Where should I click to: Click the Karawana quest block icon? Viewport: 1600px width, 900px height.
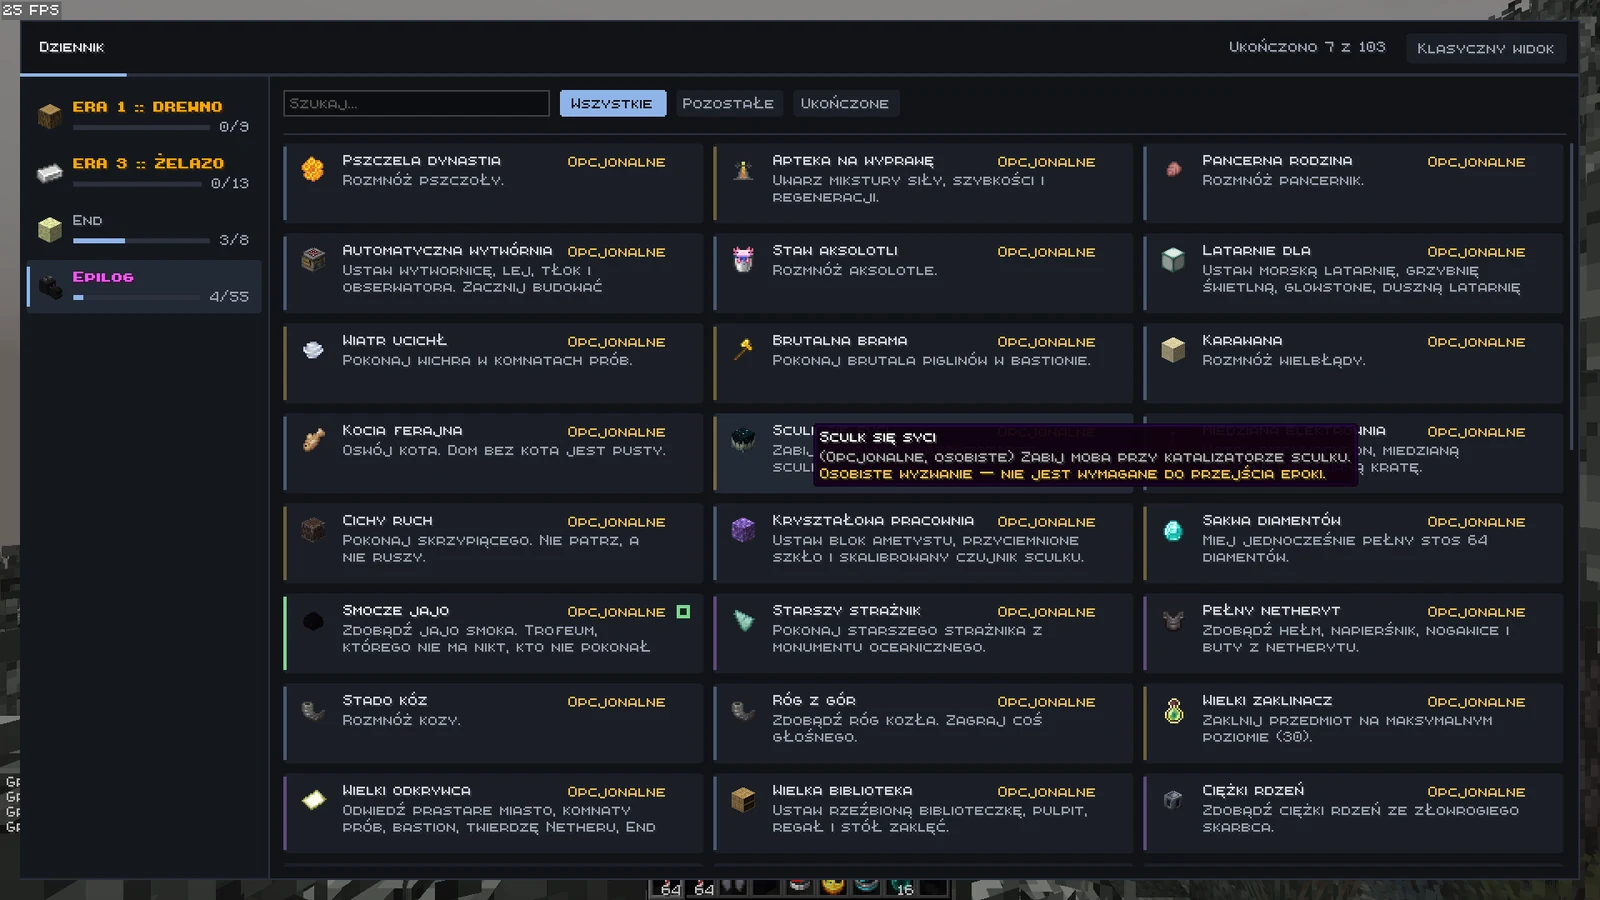(x=1173, y=349)
